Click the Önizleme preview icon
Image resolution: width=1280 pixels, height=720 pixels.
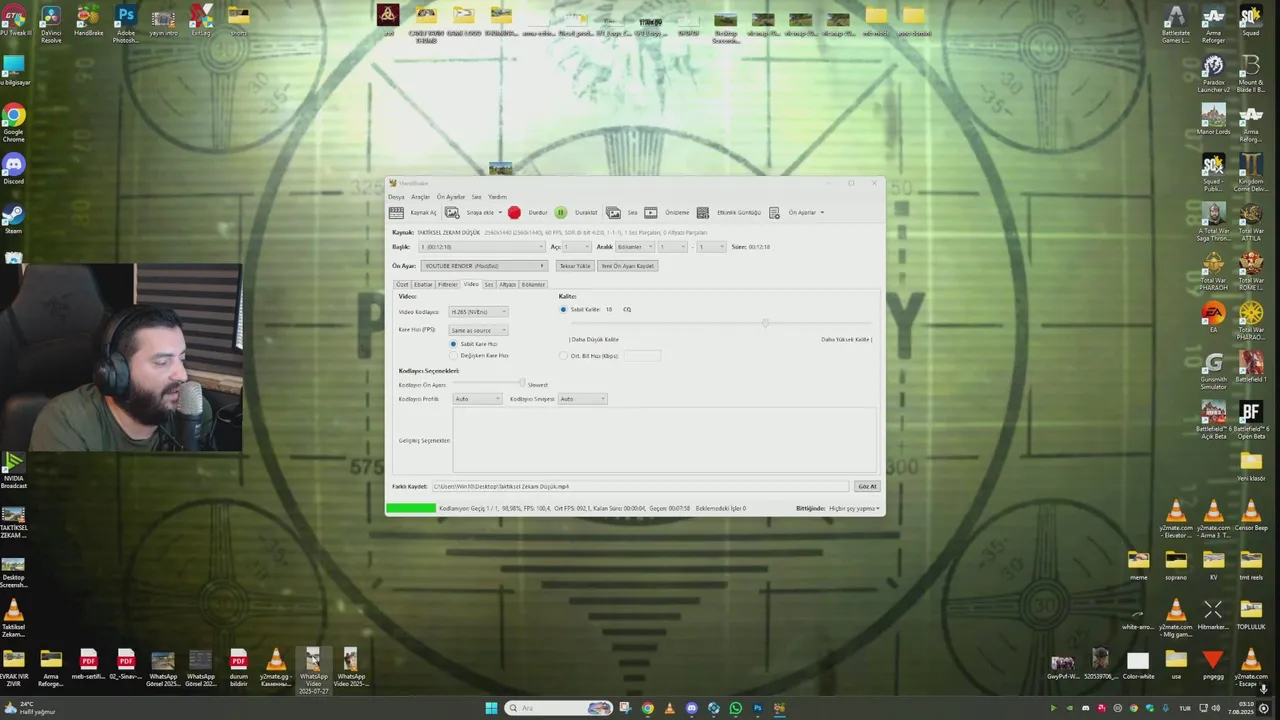pyautogui.click(x=651, y=212)
